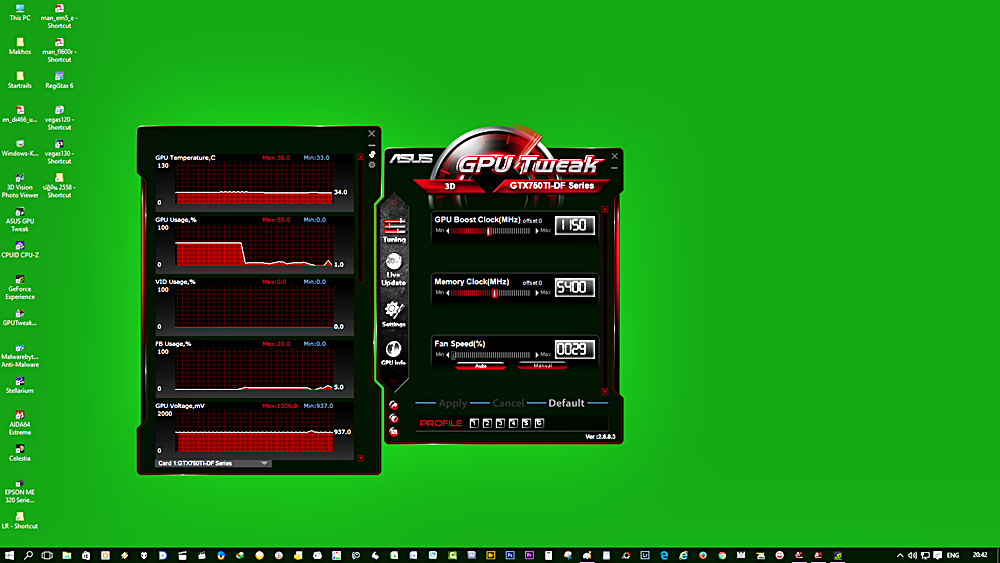Increase Fan Speed with right arrow

(536, 355)
